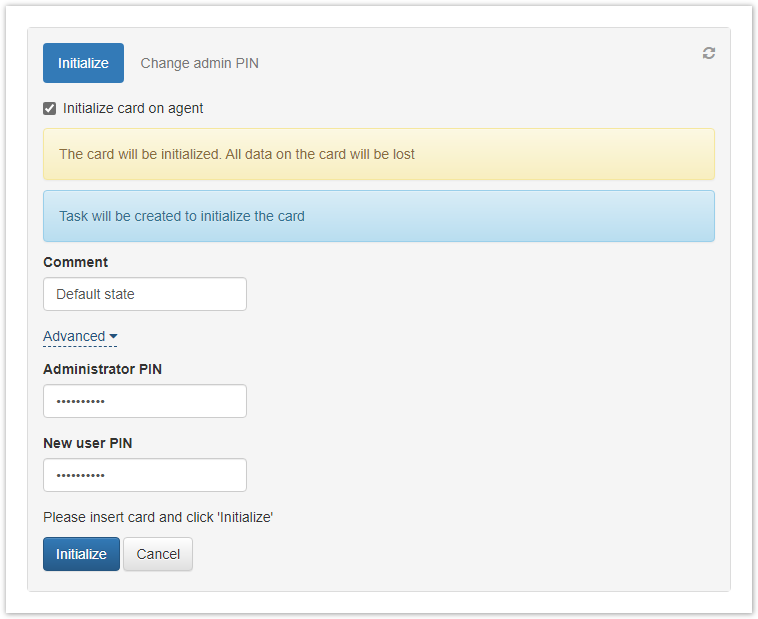This screenshot has width=758, height=619.
Task: Click the caret arrow beside Advanced
Action: coord(113,337)
